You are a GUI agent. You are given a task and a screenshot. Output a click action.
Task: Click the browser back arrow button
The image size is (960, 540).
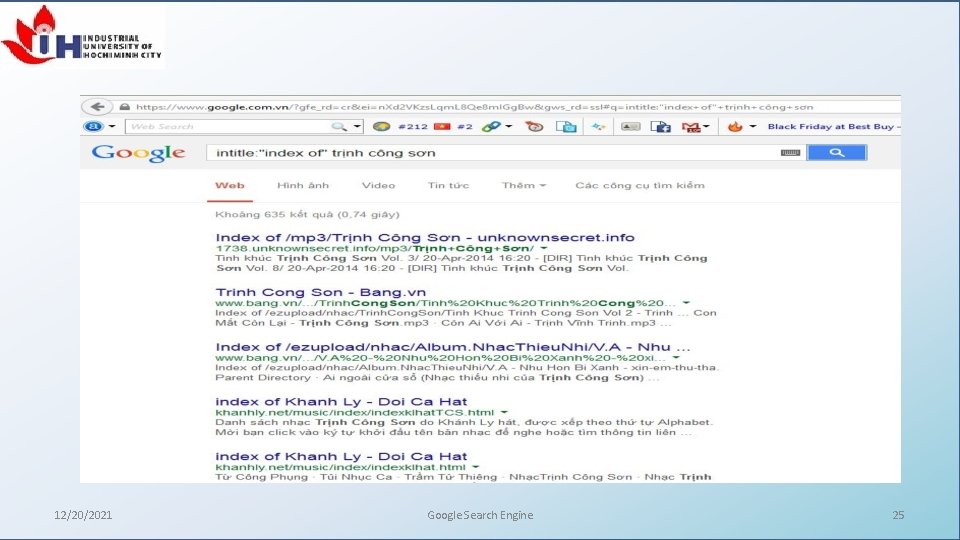[x=97, y=107]
